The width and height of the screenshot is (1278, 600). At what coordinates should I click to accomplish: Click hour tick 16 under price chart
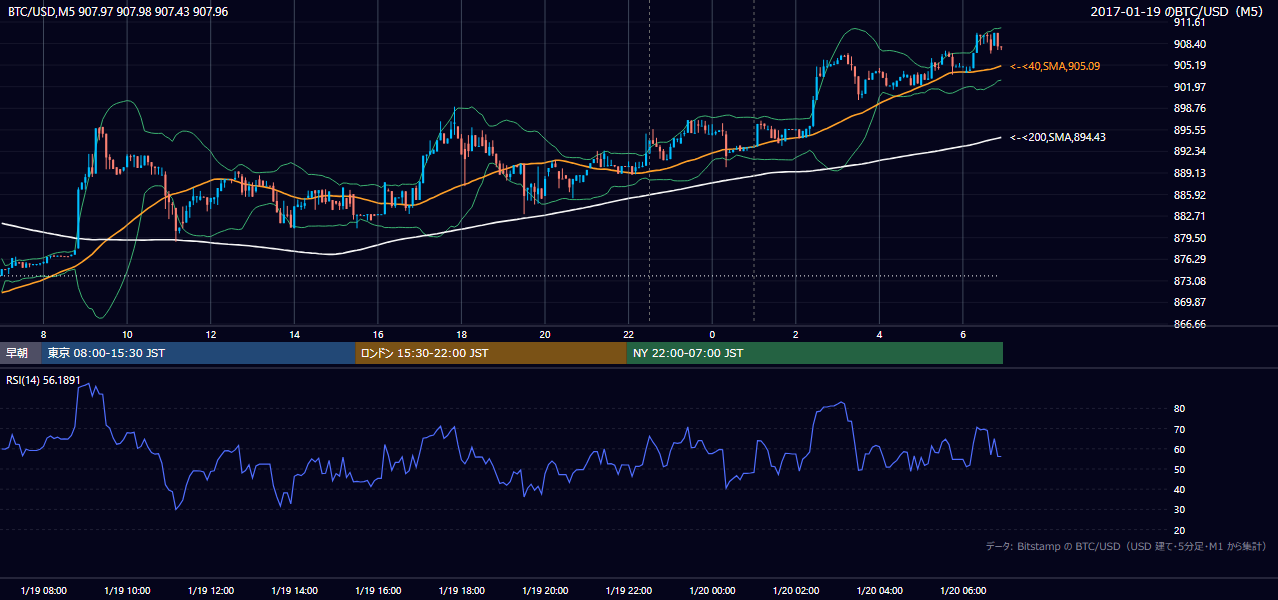click(378, 334)
